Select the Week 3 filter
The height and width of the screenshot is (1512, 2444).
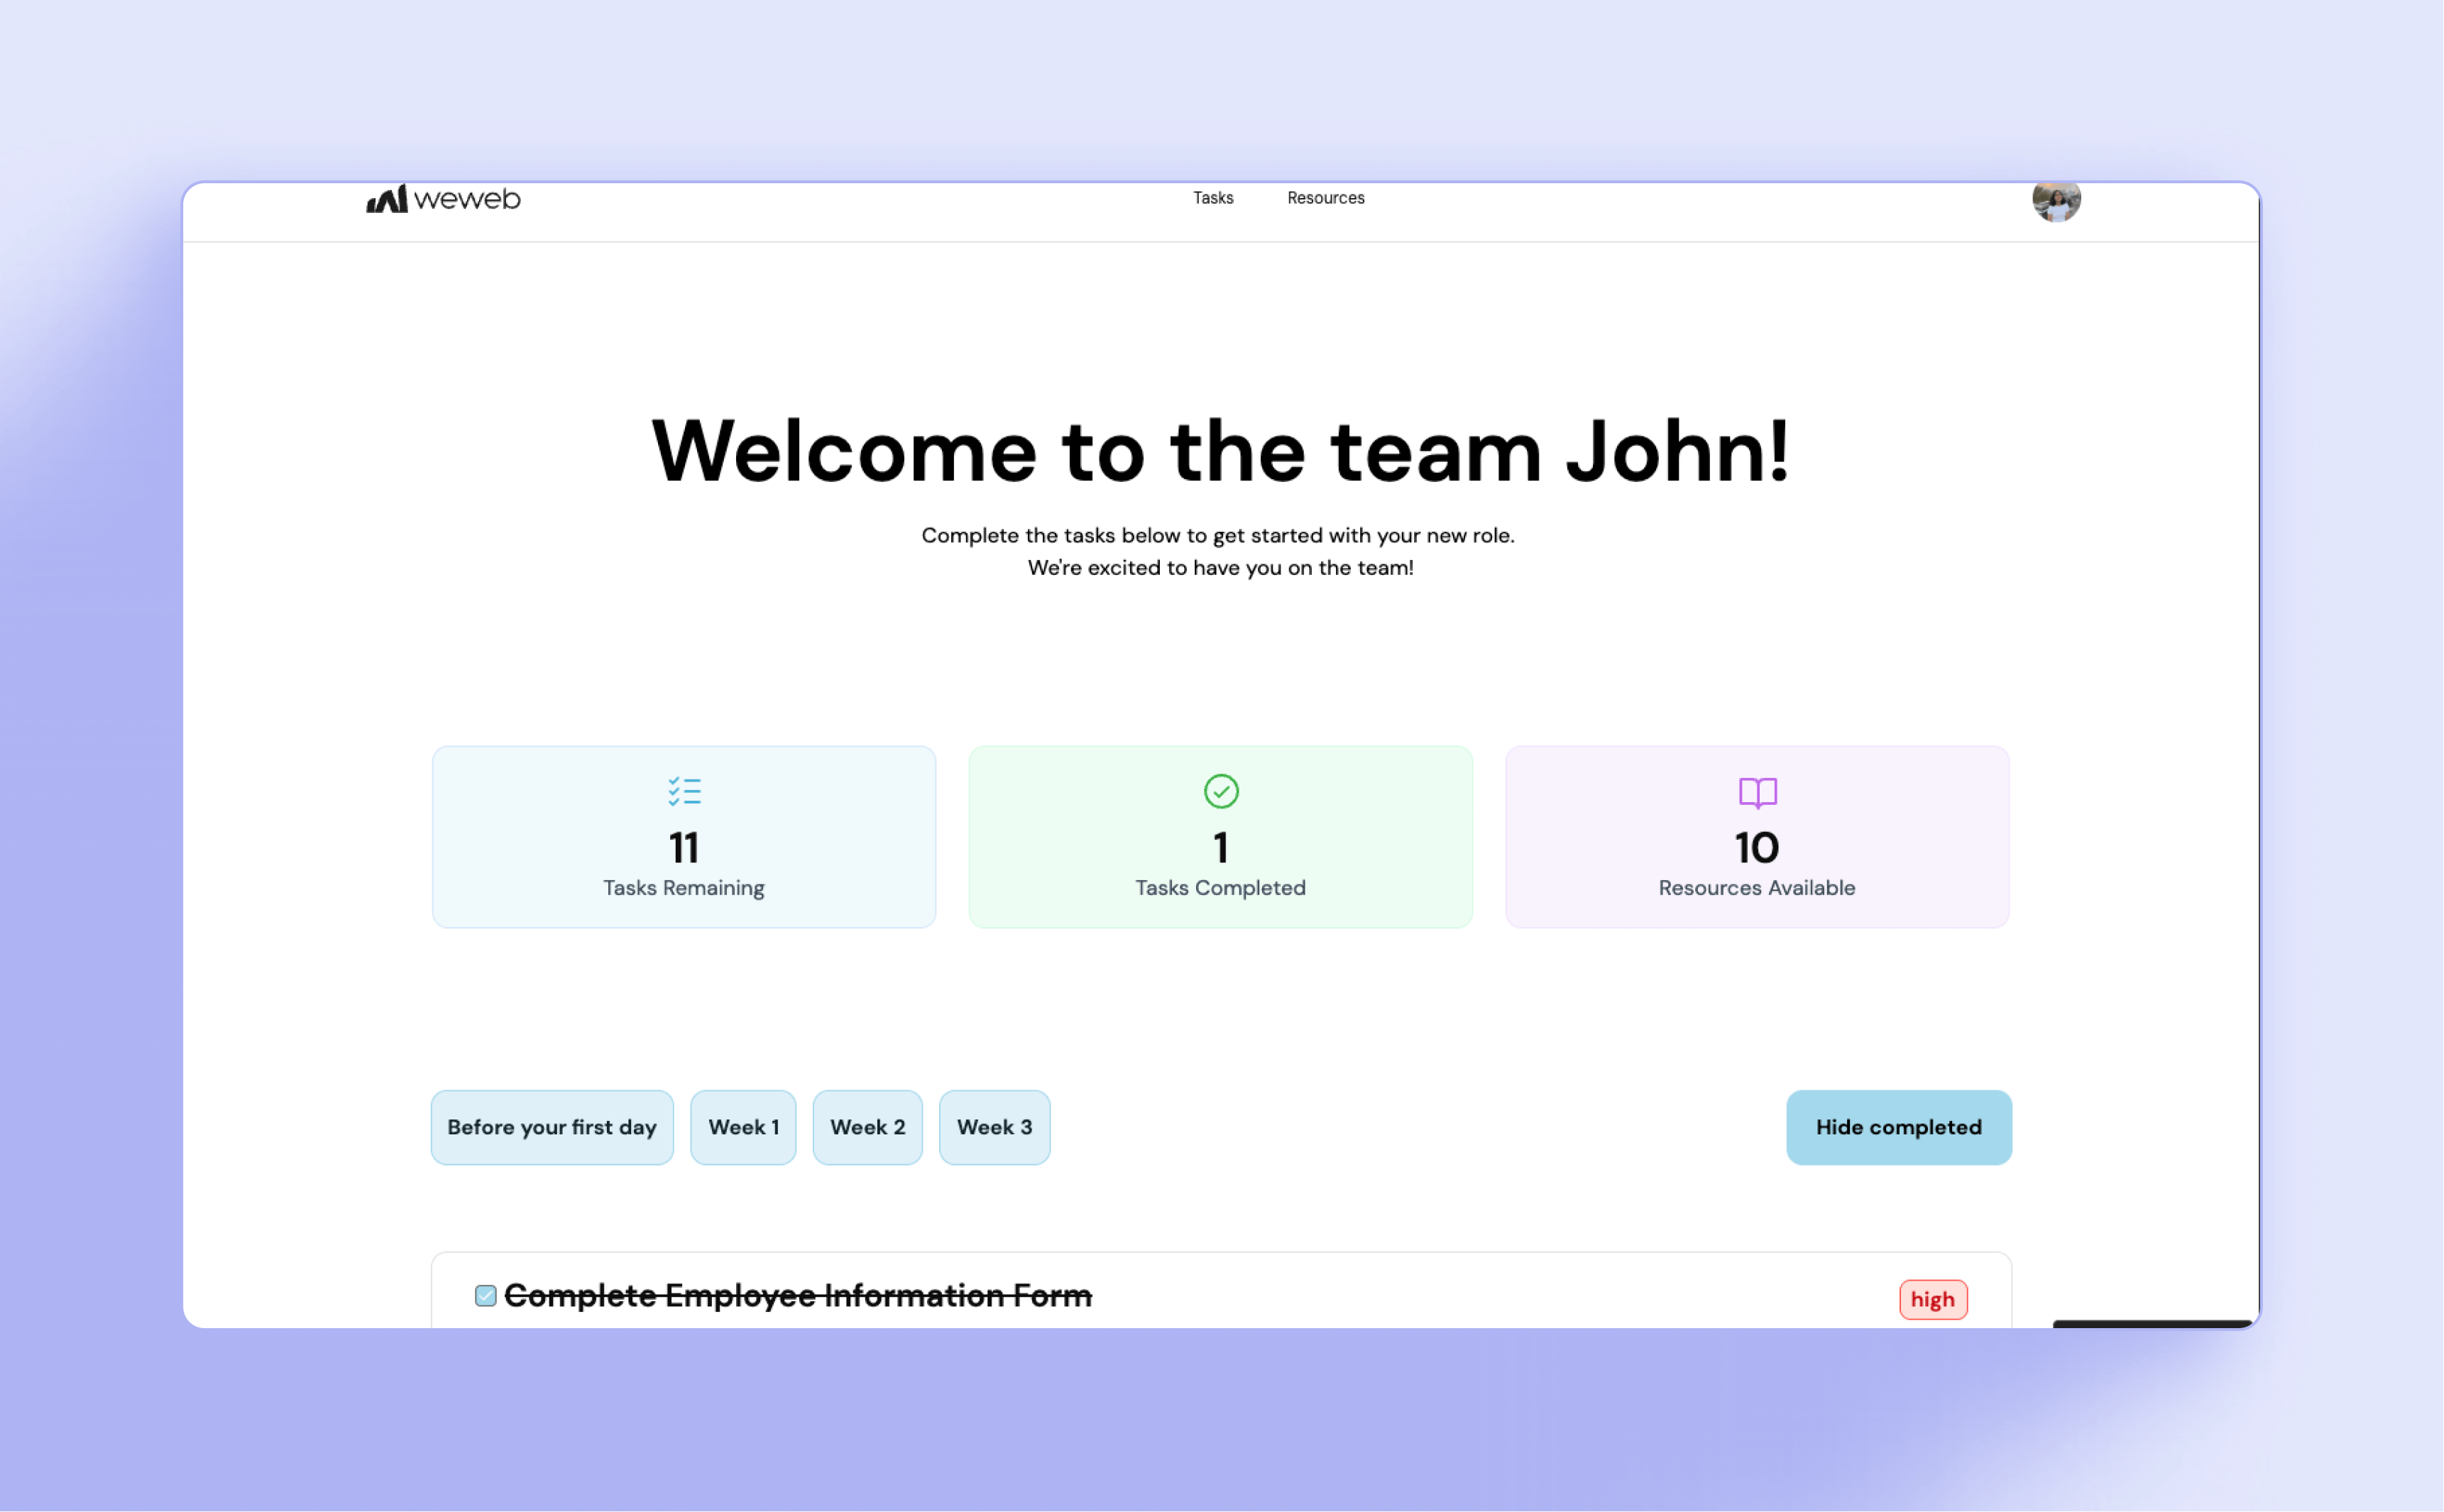[994, 1127]
